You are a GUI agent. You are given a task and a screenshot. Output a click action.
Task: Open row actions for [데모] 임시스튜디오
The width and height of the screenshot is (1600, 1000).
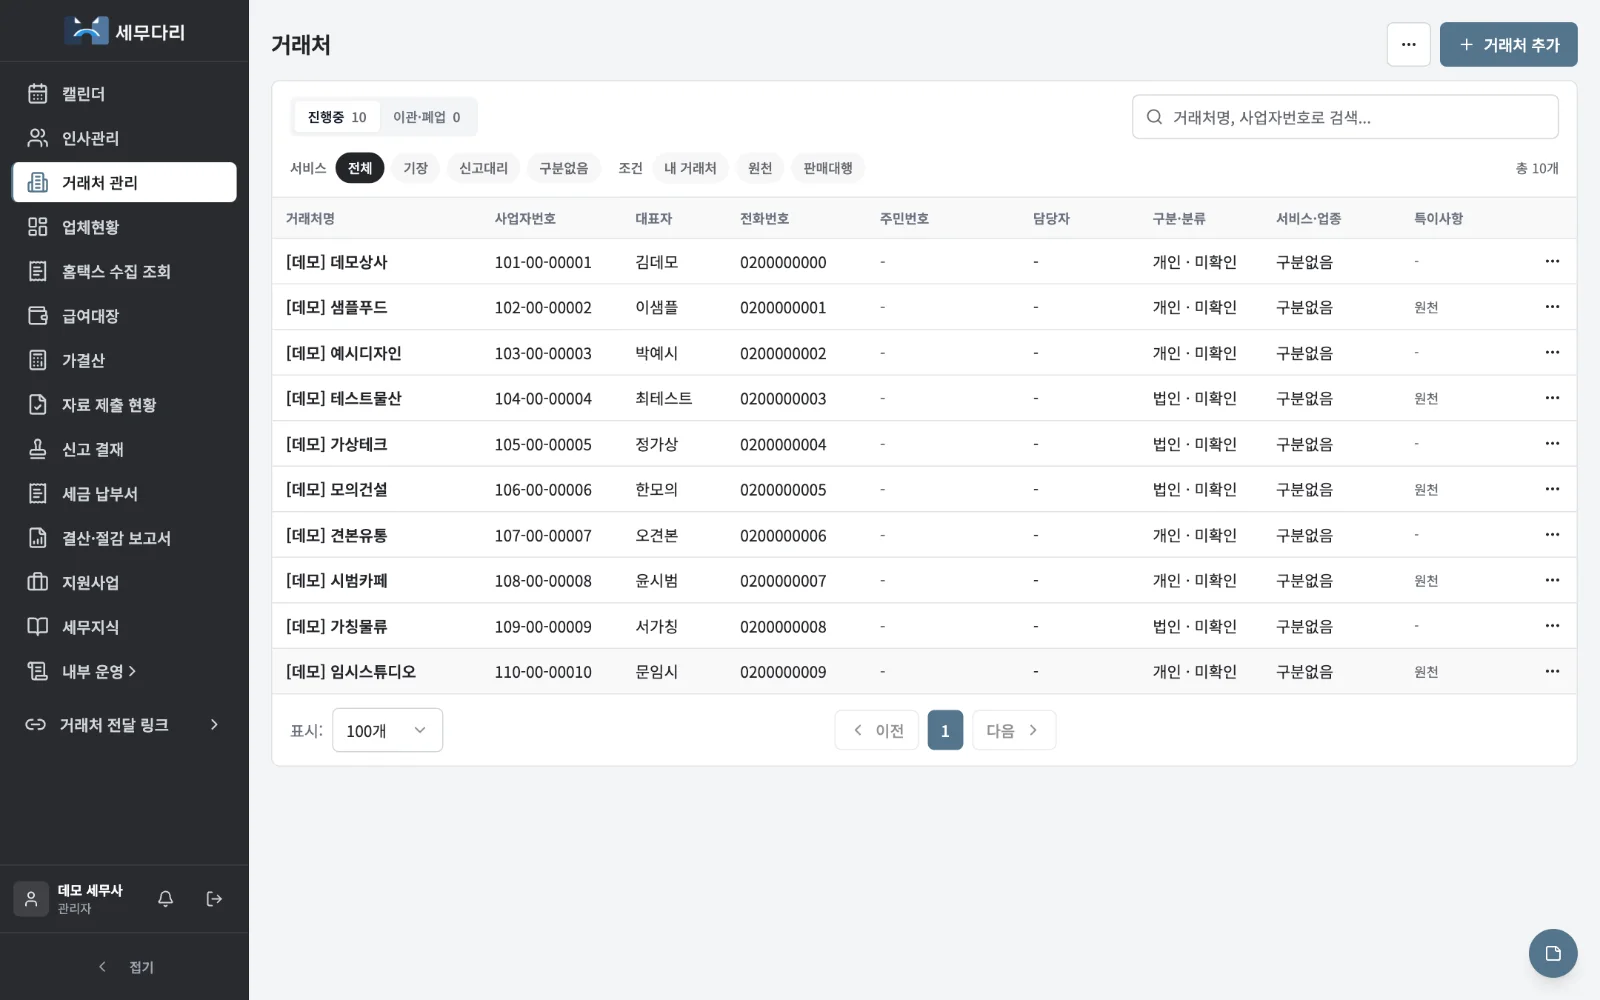[1552, 671]
